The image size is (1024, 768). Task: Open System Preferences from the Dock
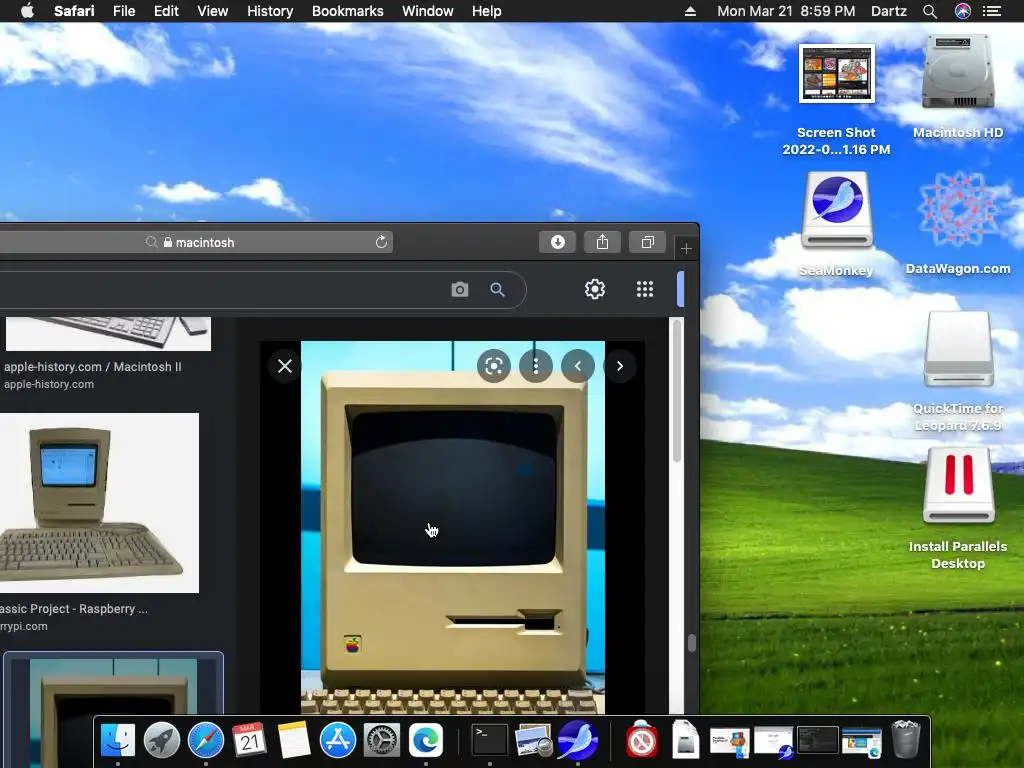(382, 741)
